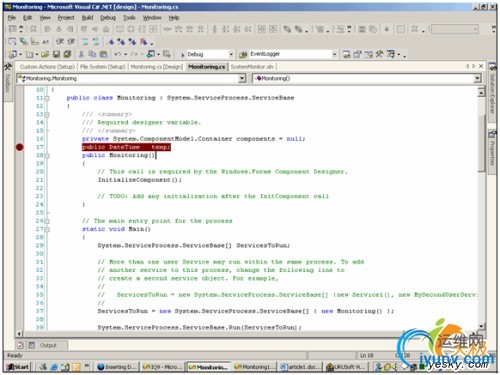Toggle the Toolbox auto-hide side tab
Viewport: 500px width, 375px height.
[x=8, y=82]
